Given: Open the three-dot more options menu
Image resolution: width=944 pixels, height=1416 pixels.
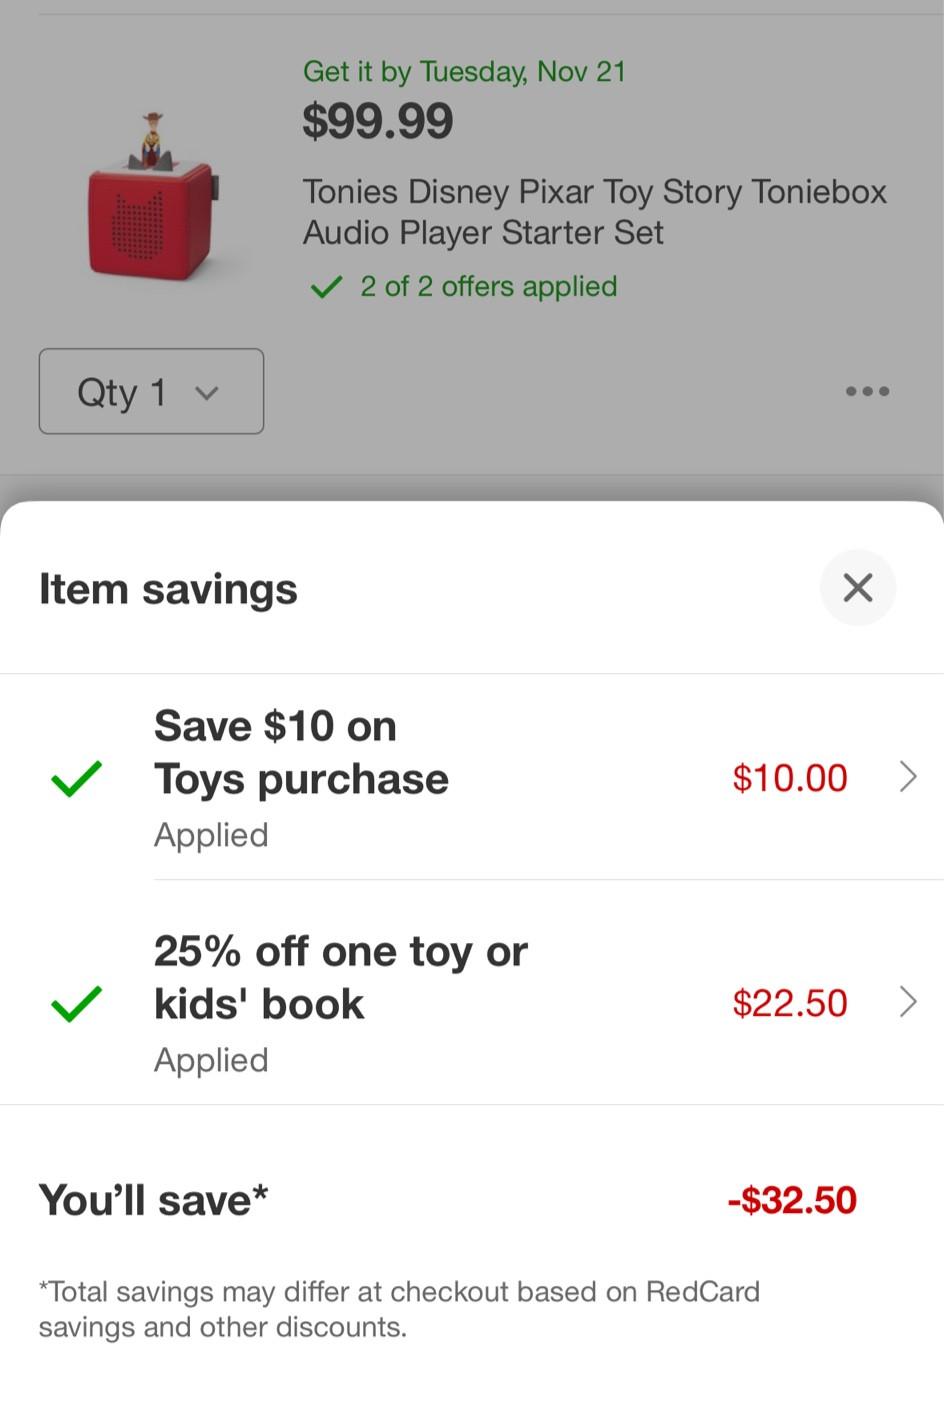Looking at the screenshot, I should pos(867,391).
